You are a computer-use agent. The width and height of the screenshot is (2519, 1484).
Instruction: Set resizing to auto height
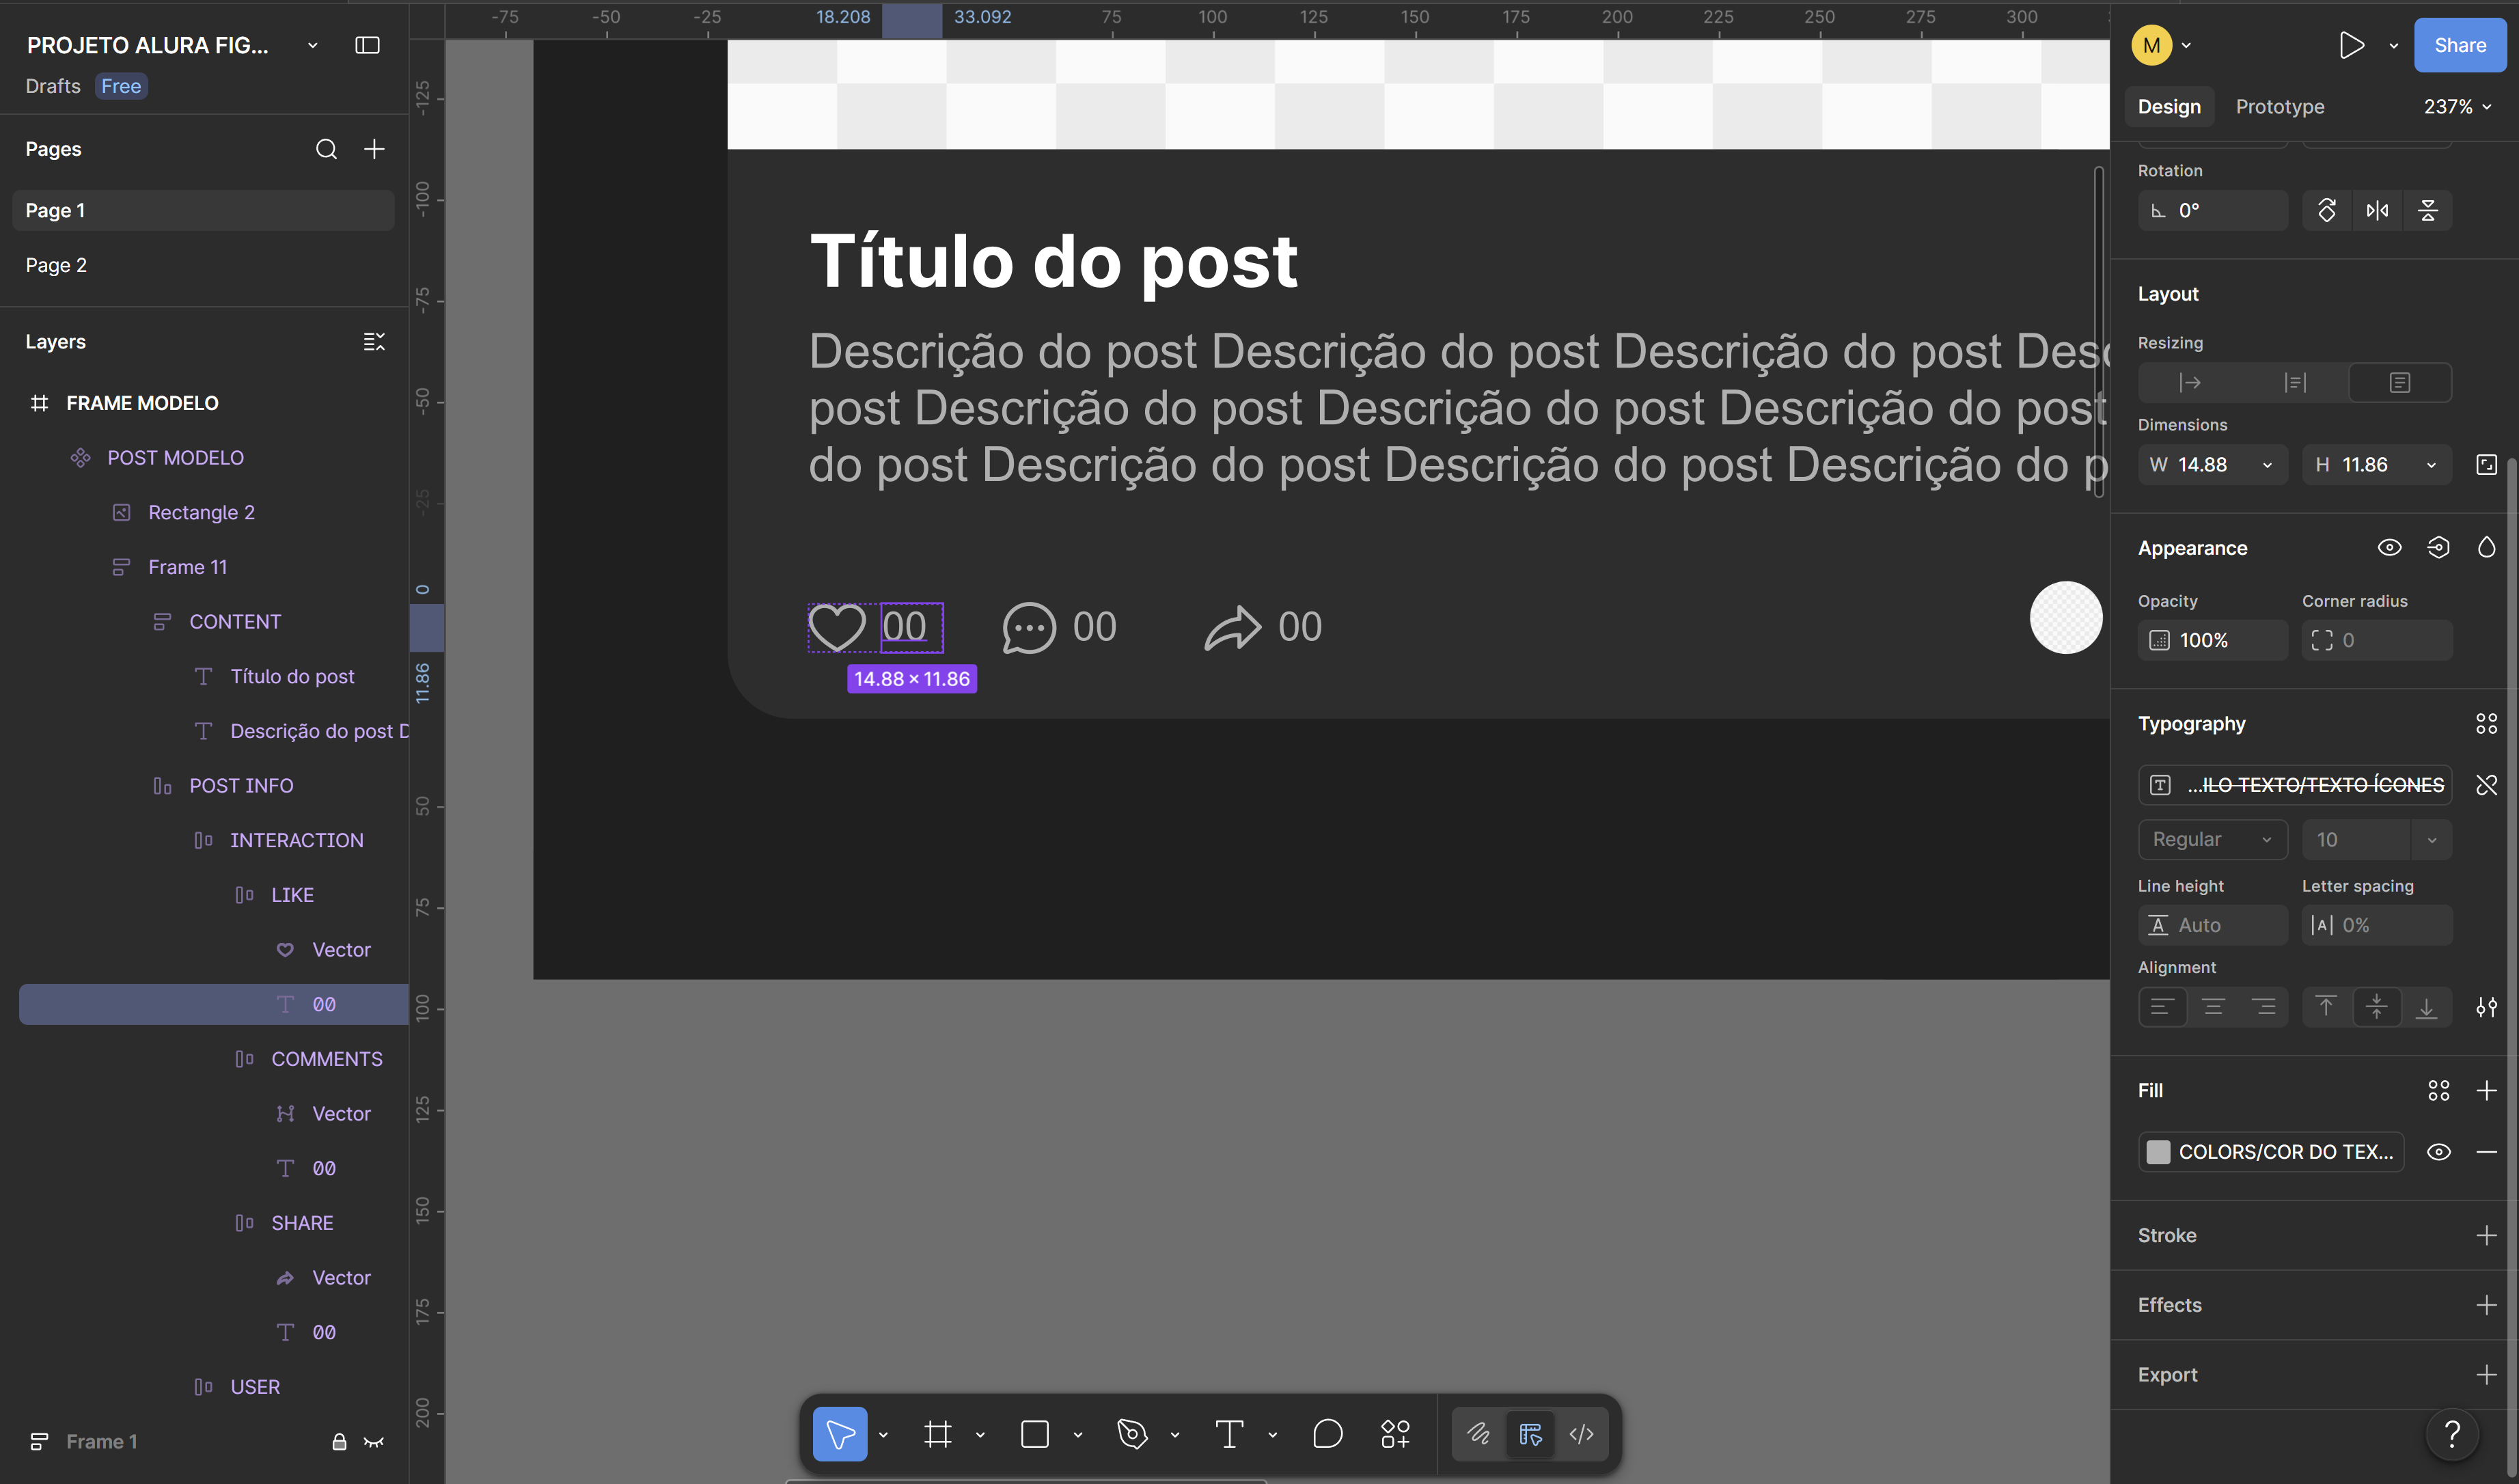pyautogui.click(x=2295, y=383)
